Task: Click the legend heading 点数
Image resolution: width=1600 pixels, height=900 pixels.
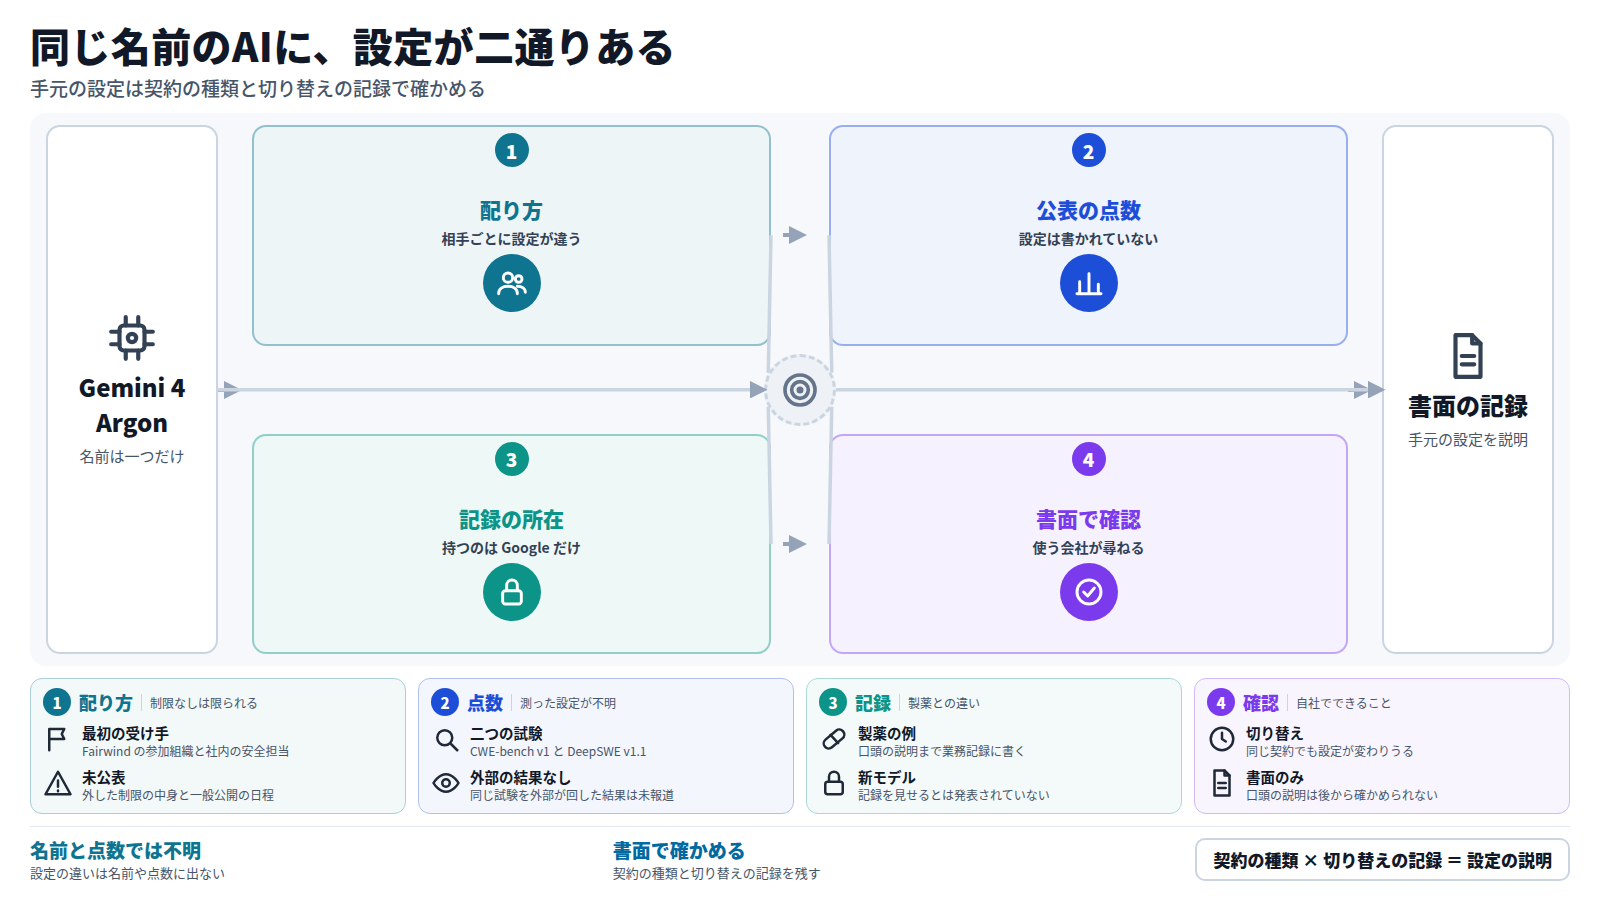Action: 485,703
